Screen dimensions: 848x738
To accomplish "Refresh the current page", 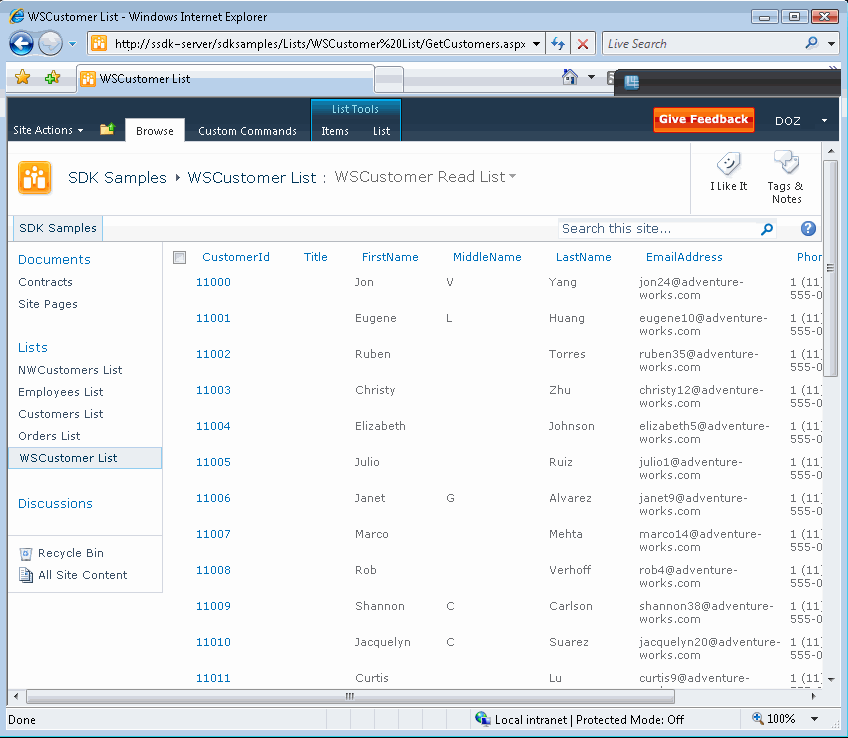I will (x=558, y=43).
